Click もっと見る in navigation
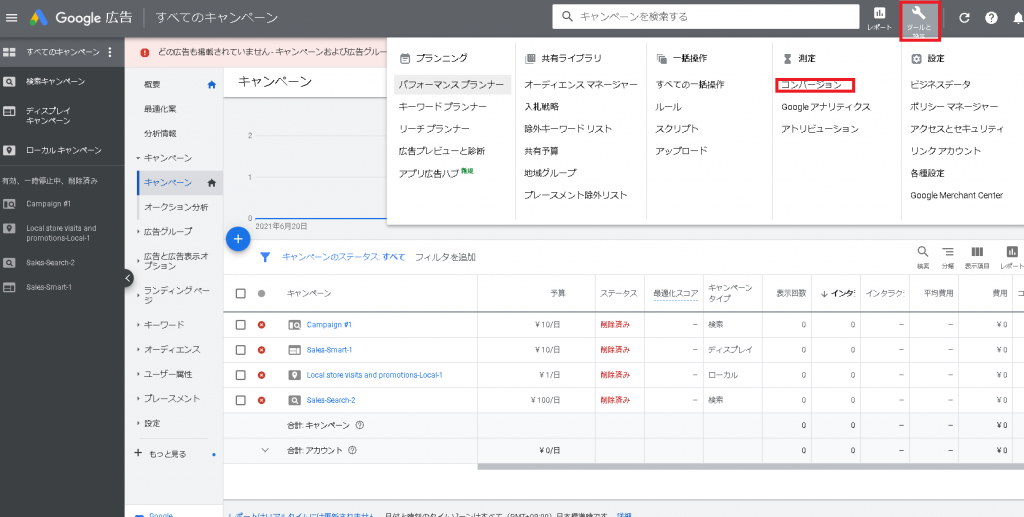This screenshot has height=517, width=1024. point(168,454)
